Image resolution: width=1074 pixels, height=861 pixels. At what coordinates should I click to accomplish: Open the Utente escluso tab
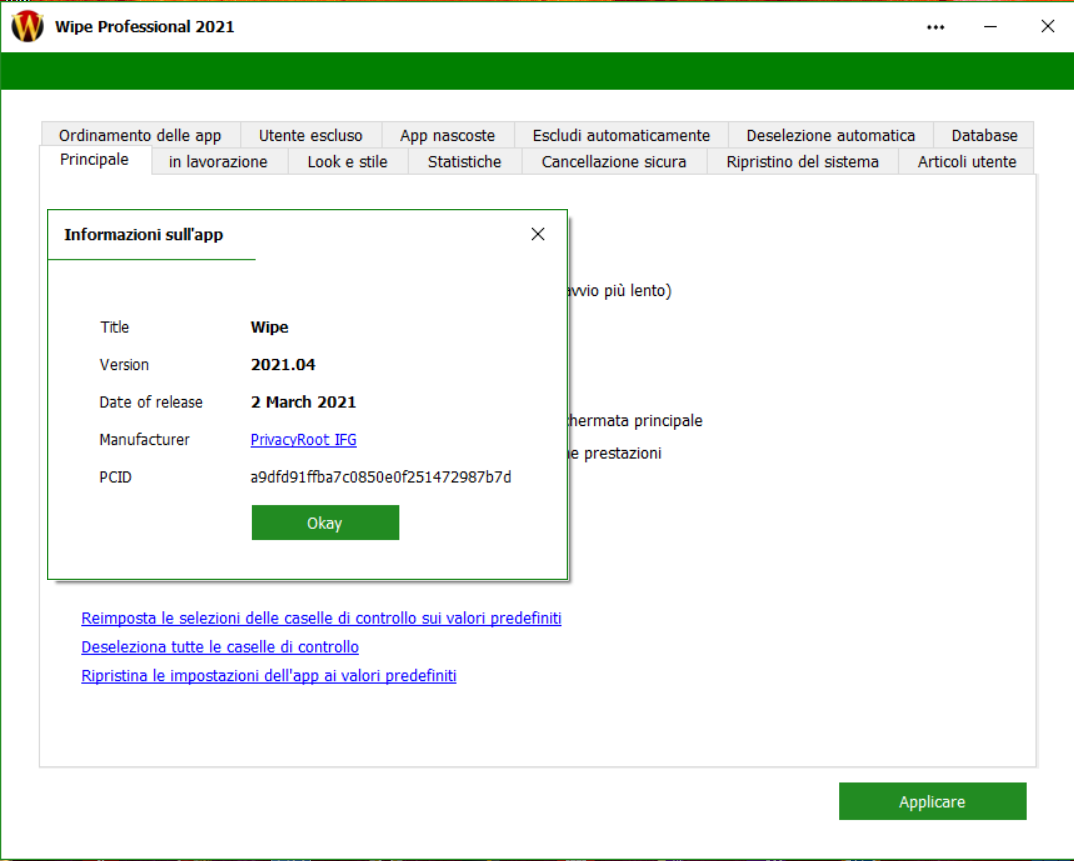(x=310, y=135)
